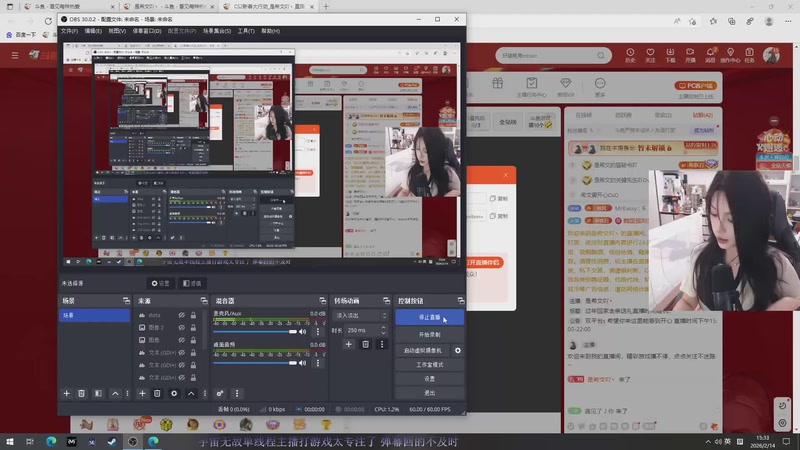
Task: Open Sources toolbar three-dot overflow menu
Action: 205,393
